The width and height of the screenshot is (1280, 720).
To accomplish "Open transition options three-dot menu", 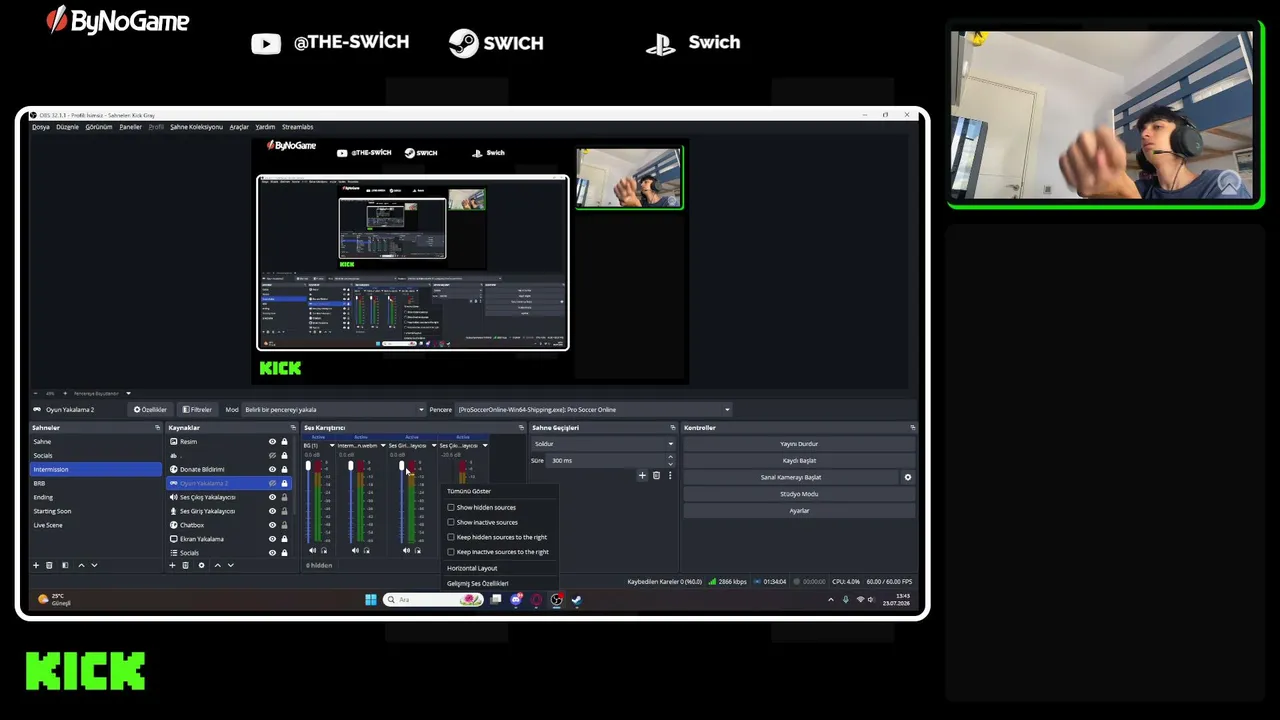I will (x=670, y=475).
